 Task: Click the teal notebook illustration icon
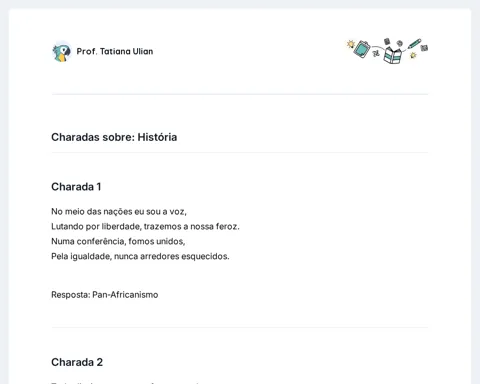coord(362,49)
